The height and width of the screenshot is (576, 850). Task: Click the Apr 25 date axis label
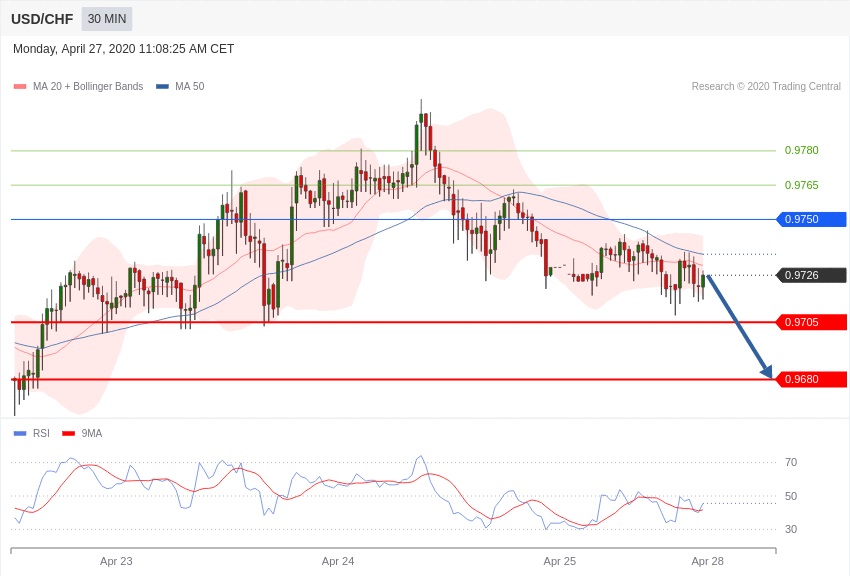[560, 561]
